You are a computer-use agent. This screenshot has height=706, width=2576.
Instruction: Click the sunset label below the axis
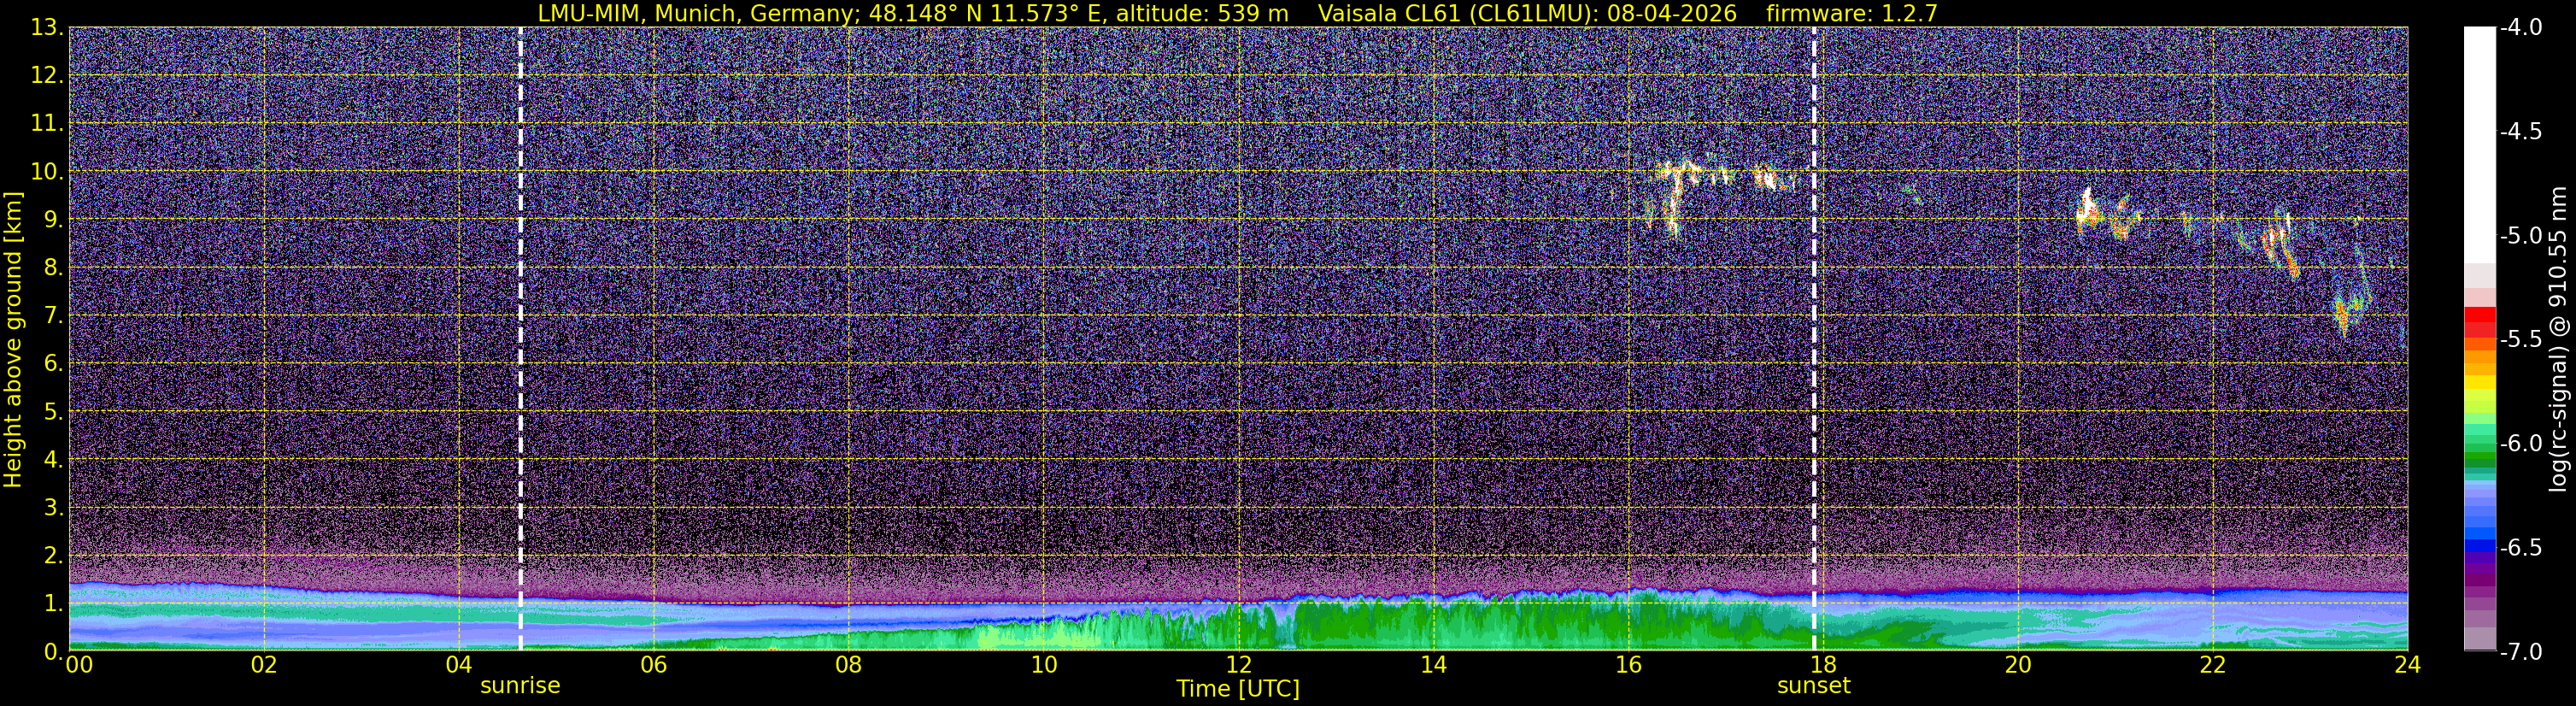tap(1813, 686)
